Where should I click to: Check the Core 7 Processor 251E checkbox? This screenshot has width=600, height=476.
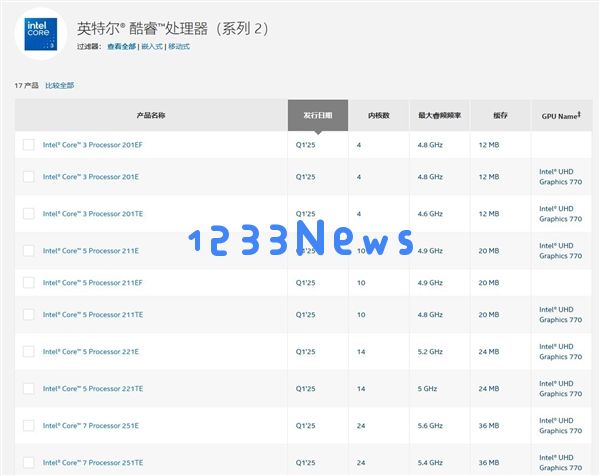[x=28, y=425]
